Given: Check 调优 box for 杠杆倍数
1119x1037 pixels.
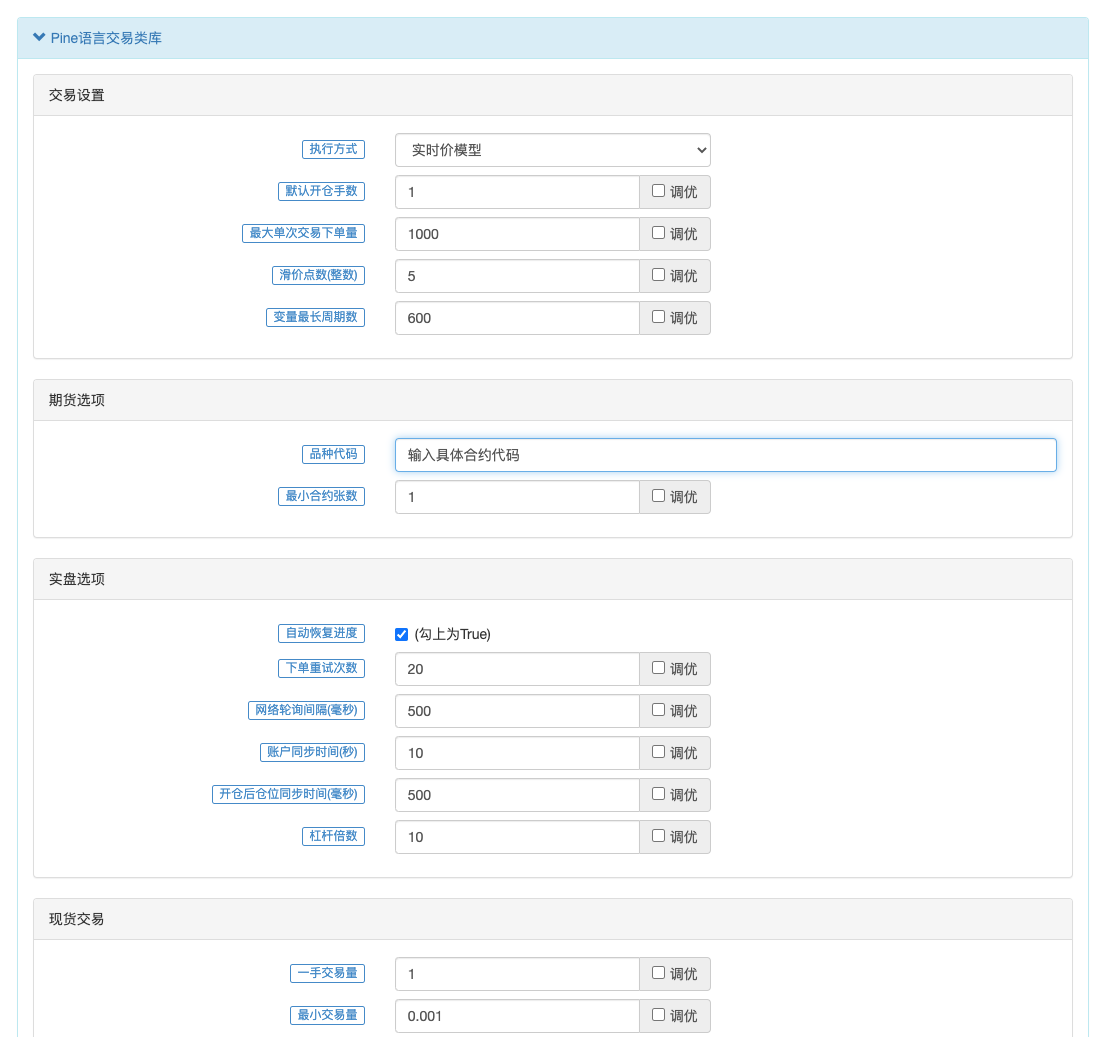Looking at the screenshot, I should tap(658, 836).
